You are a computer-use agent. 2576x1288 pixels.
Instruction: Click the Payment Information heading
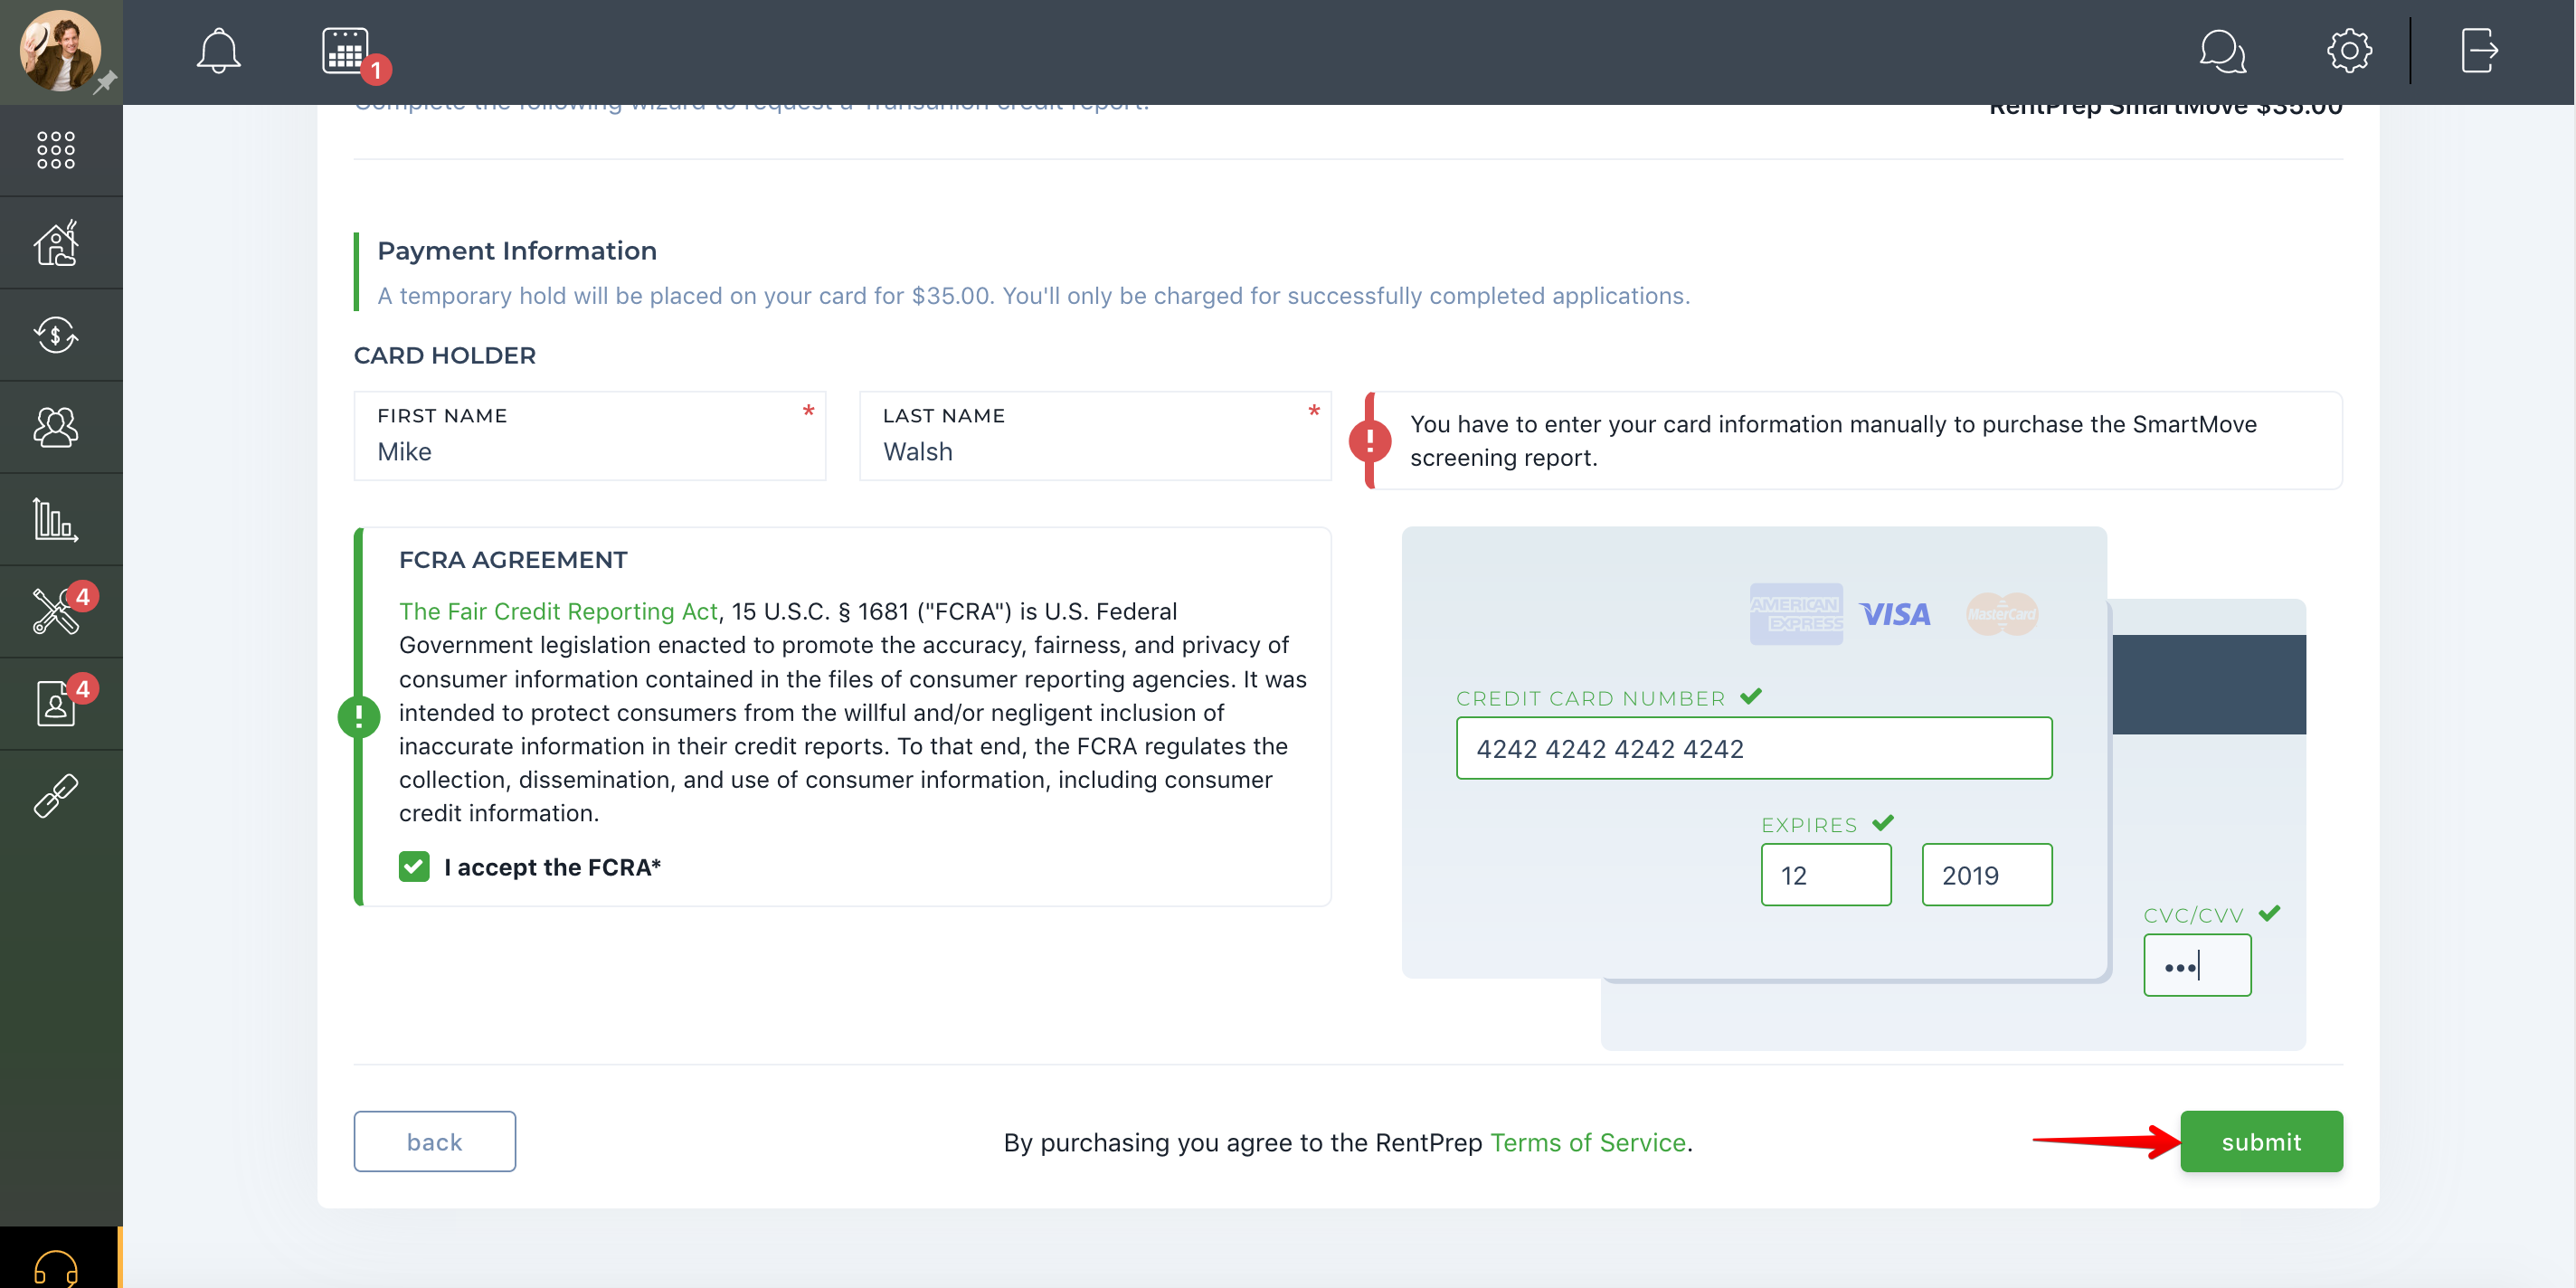pos(517,251)
